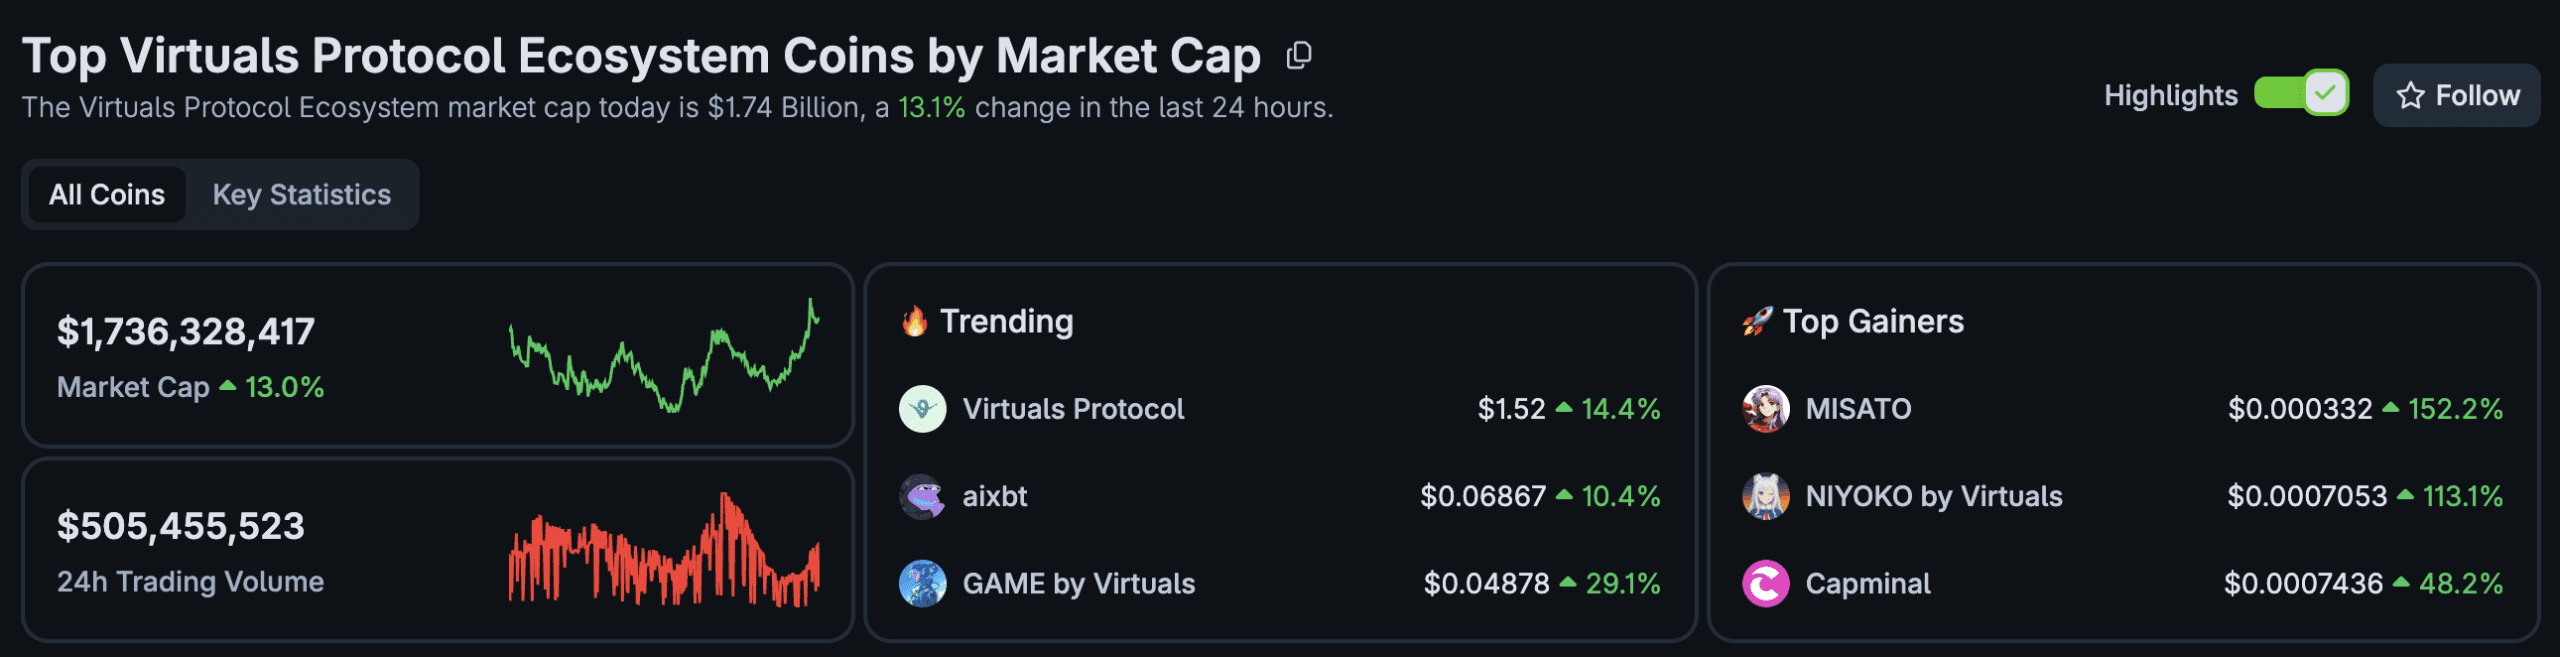Select the All Coins tab
Screen dimensions: 2560x657
point(105,194)
